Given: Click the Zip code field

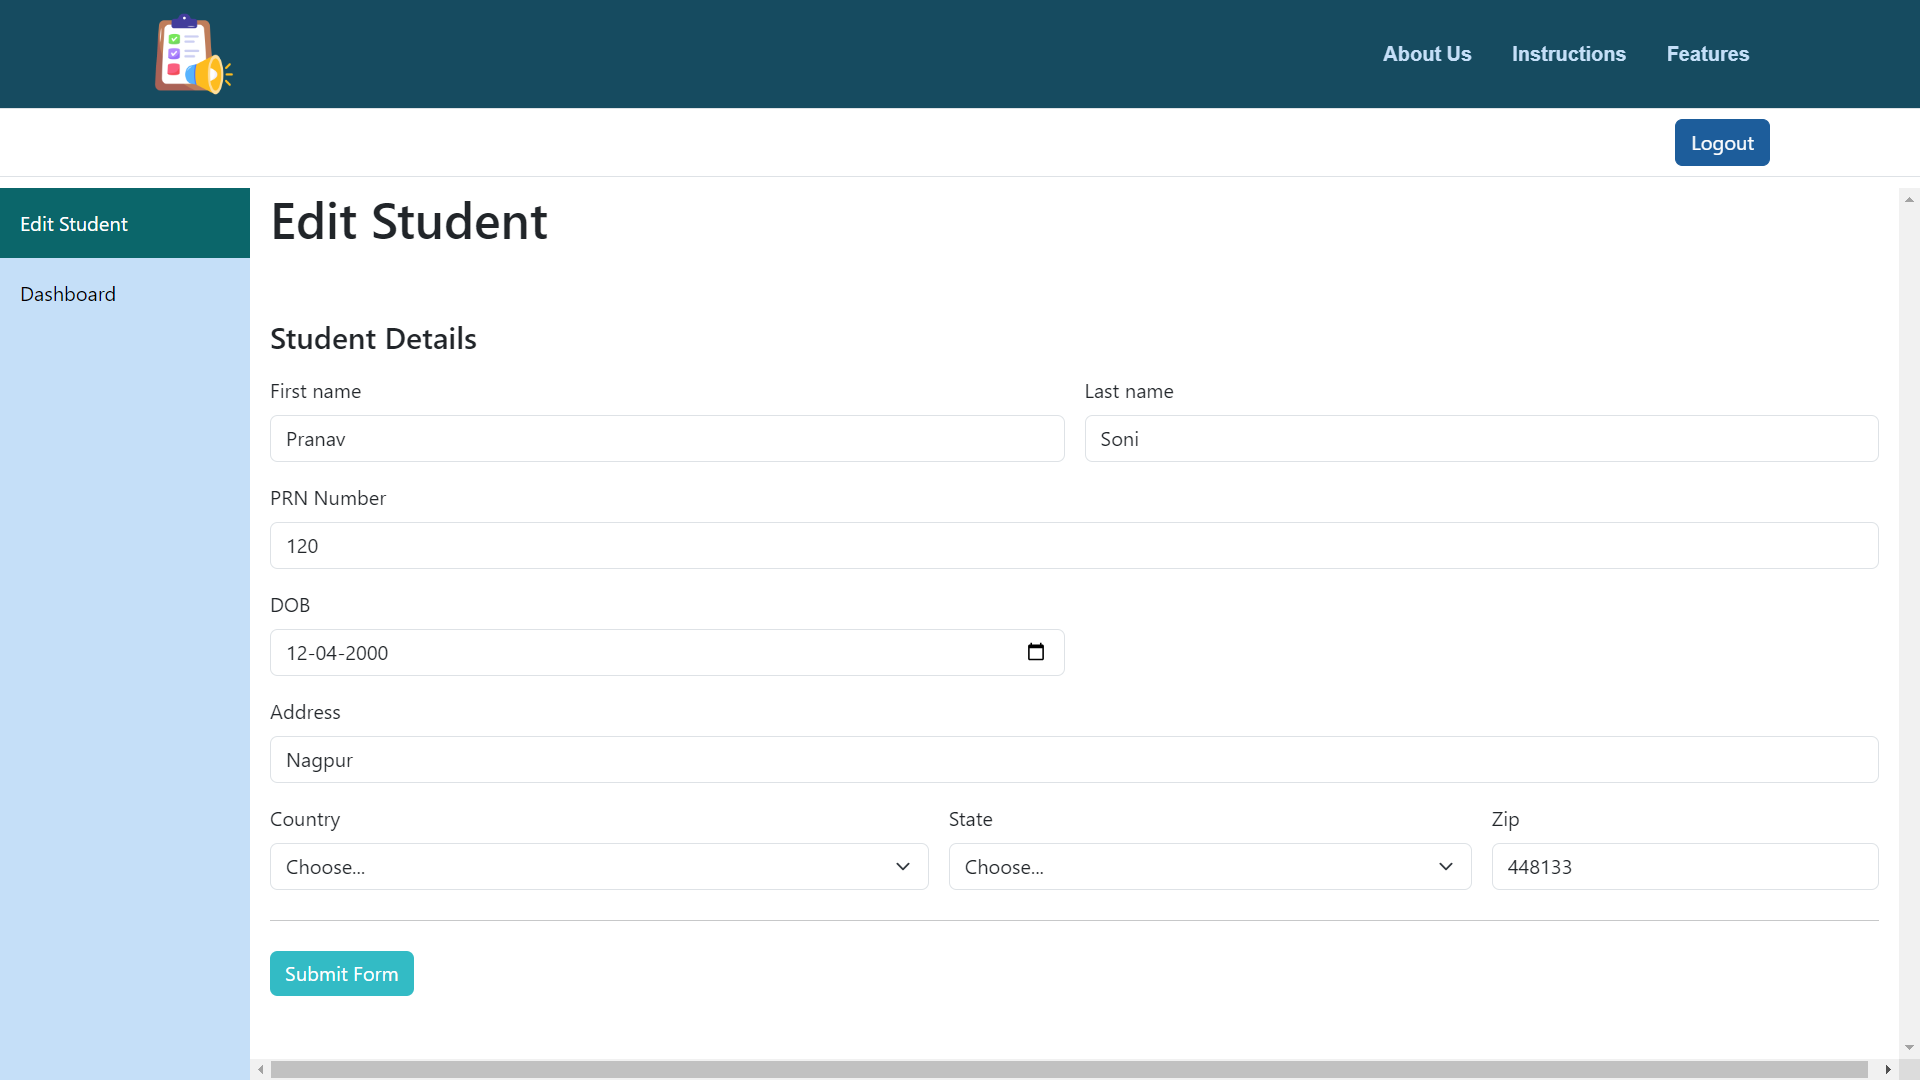Looking at the screenshot, I should (1684, 866).
